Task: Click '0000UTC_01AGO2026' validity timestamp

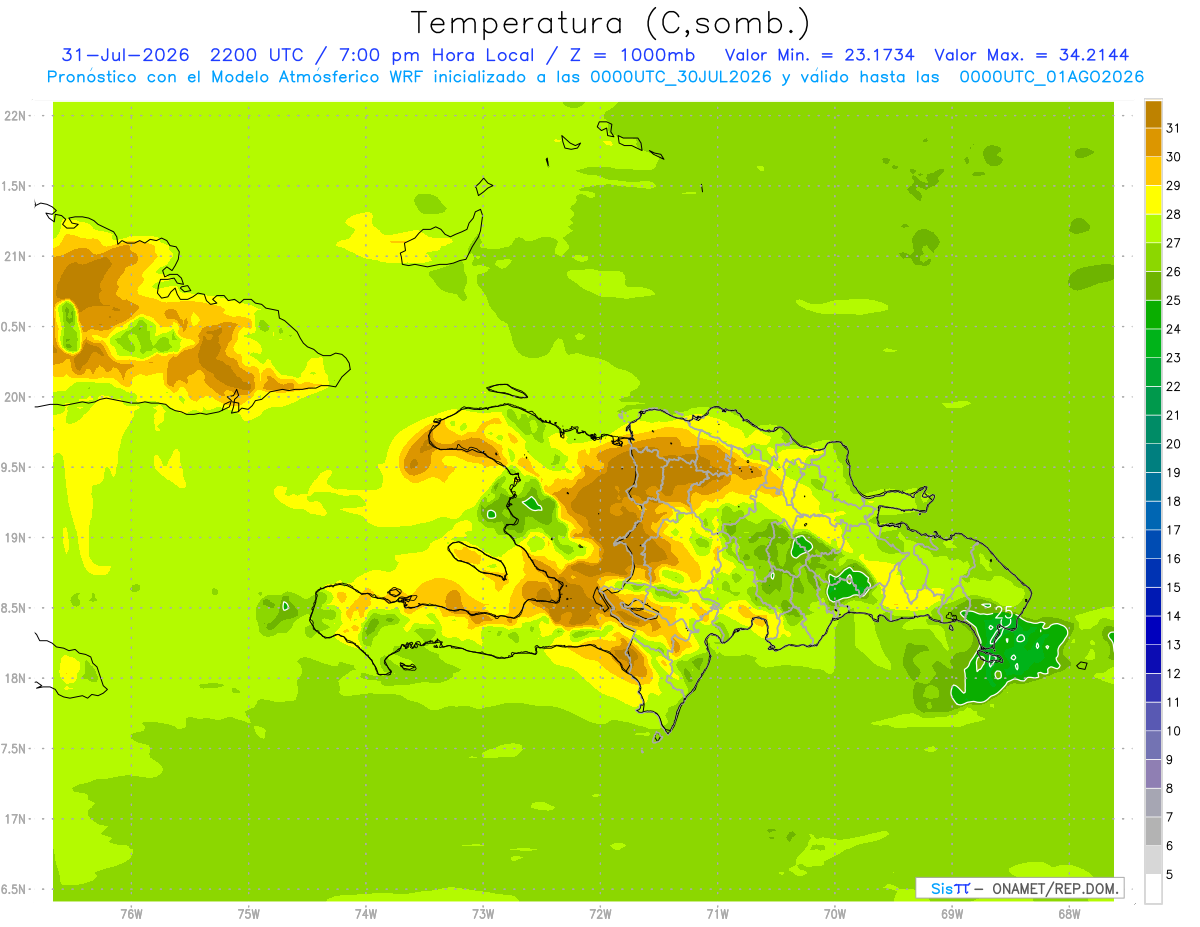Action: [1051, 77]
